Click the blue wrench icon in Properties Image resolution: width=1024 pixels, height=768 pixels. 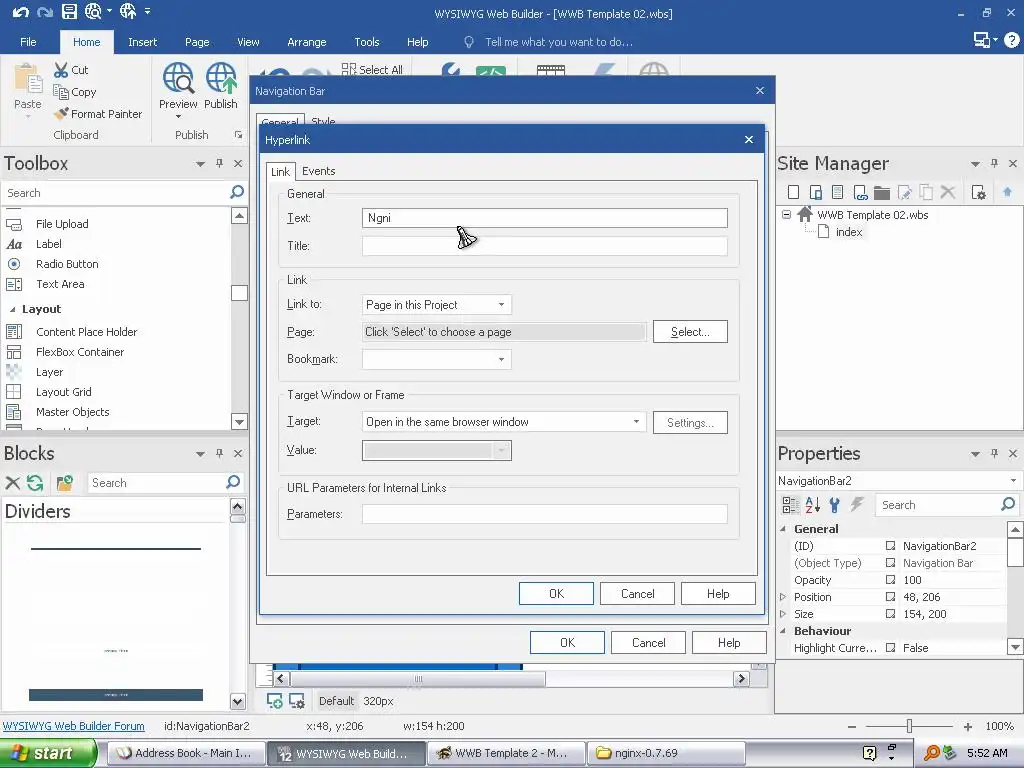(x=834, y=504)
